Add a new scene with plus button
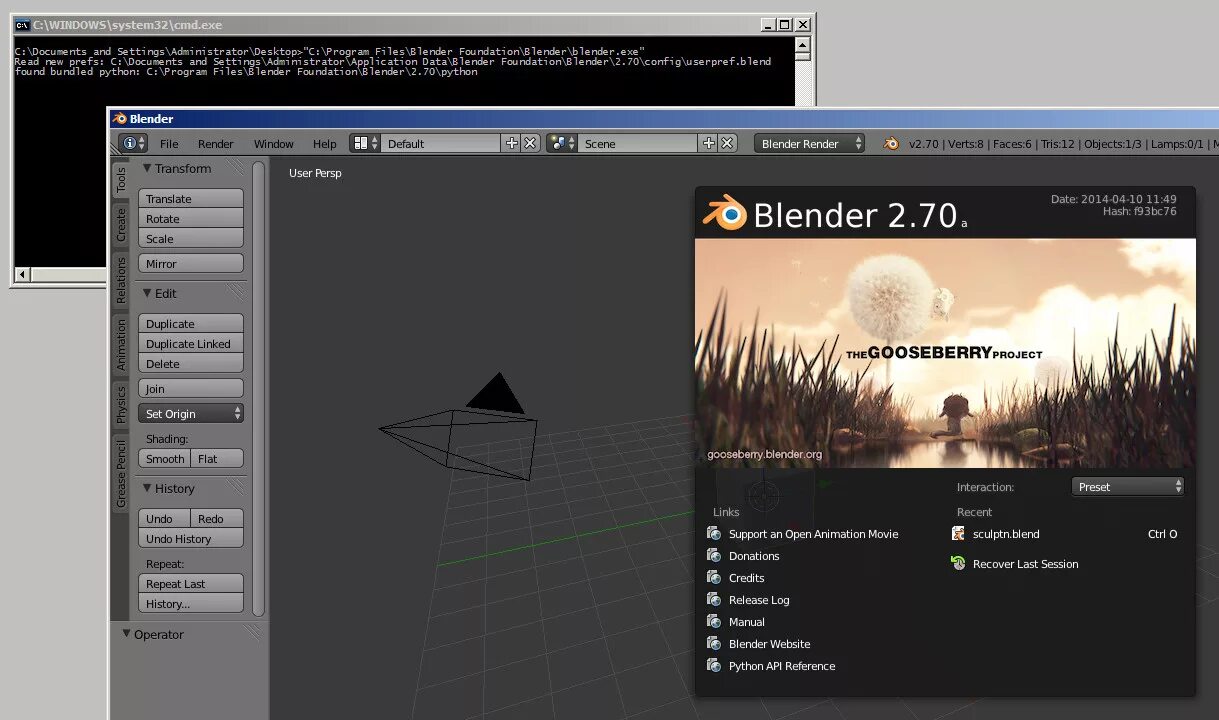The width and height of the screenshot is (1219, 720). [709, 143]
